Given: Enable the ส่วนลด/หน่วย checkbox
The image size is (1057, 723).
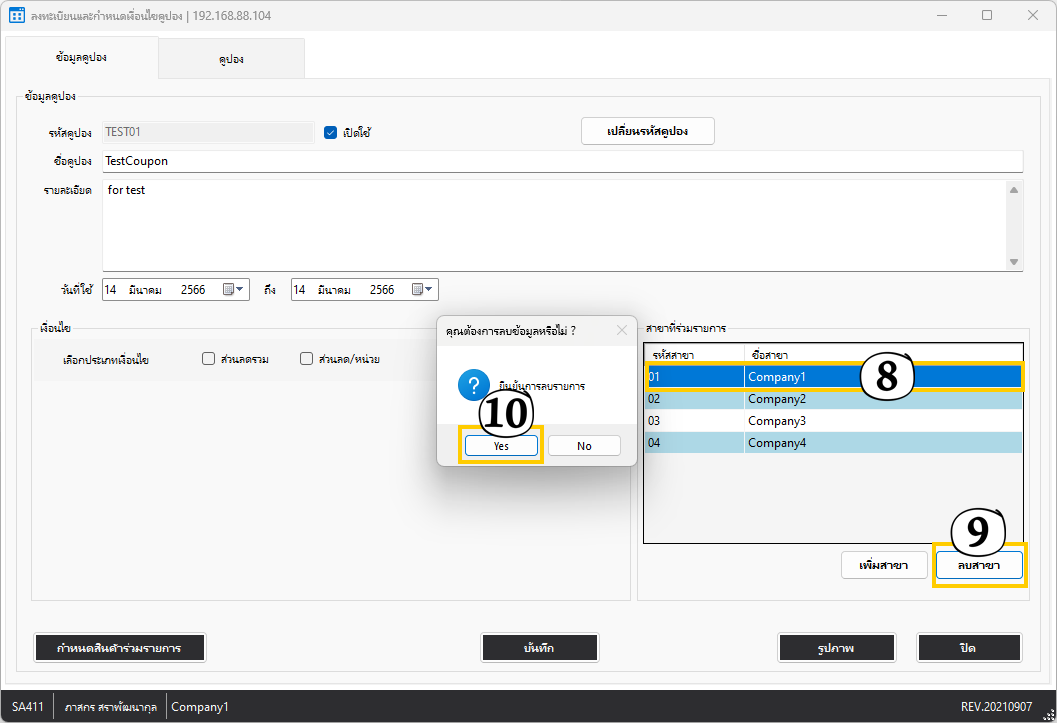Looking at the screenshot, I should coord(307,359).
